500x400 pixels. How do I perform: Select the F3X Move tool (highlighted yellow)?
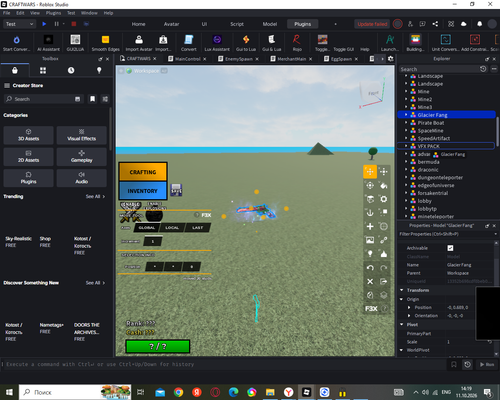click(370, 172)
